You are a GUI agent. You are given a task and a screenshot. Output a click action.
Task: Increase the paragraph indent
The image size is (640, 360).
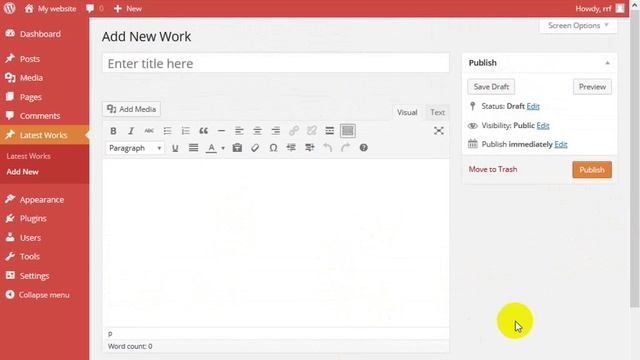(x=309, y=148)
